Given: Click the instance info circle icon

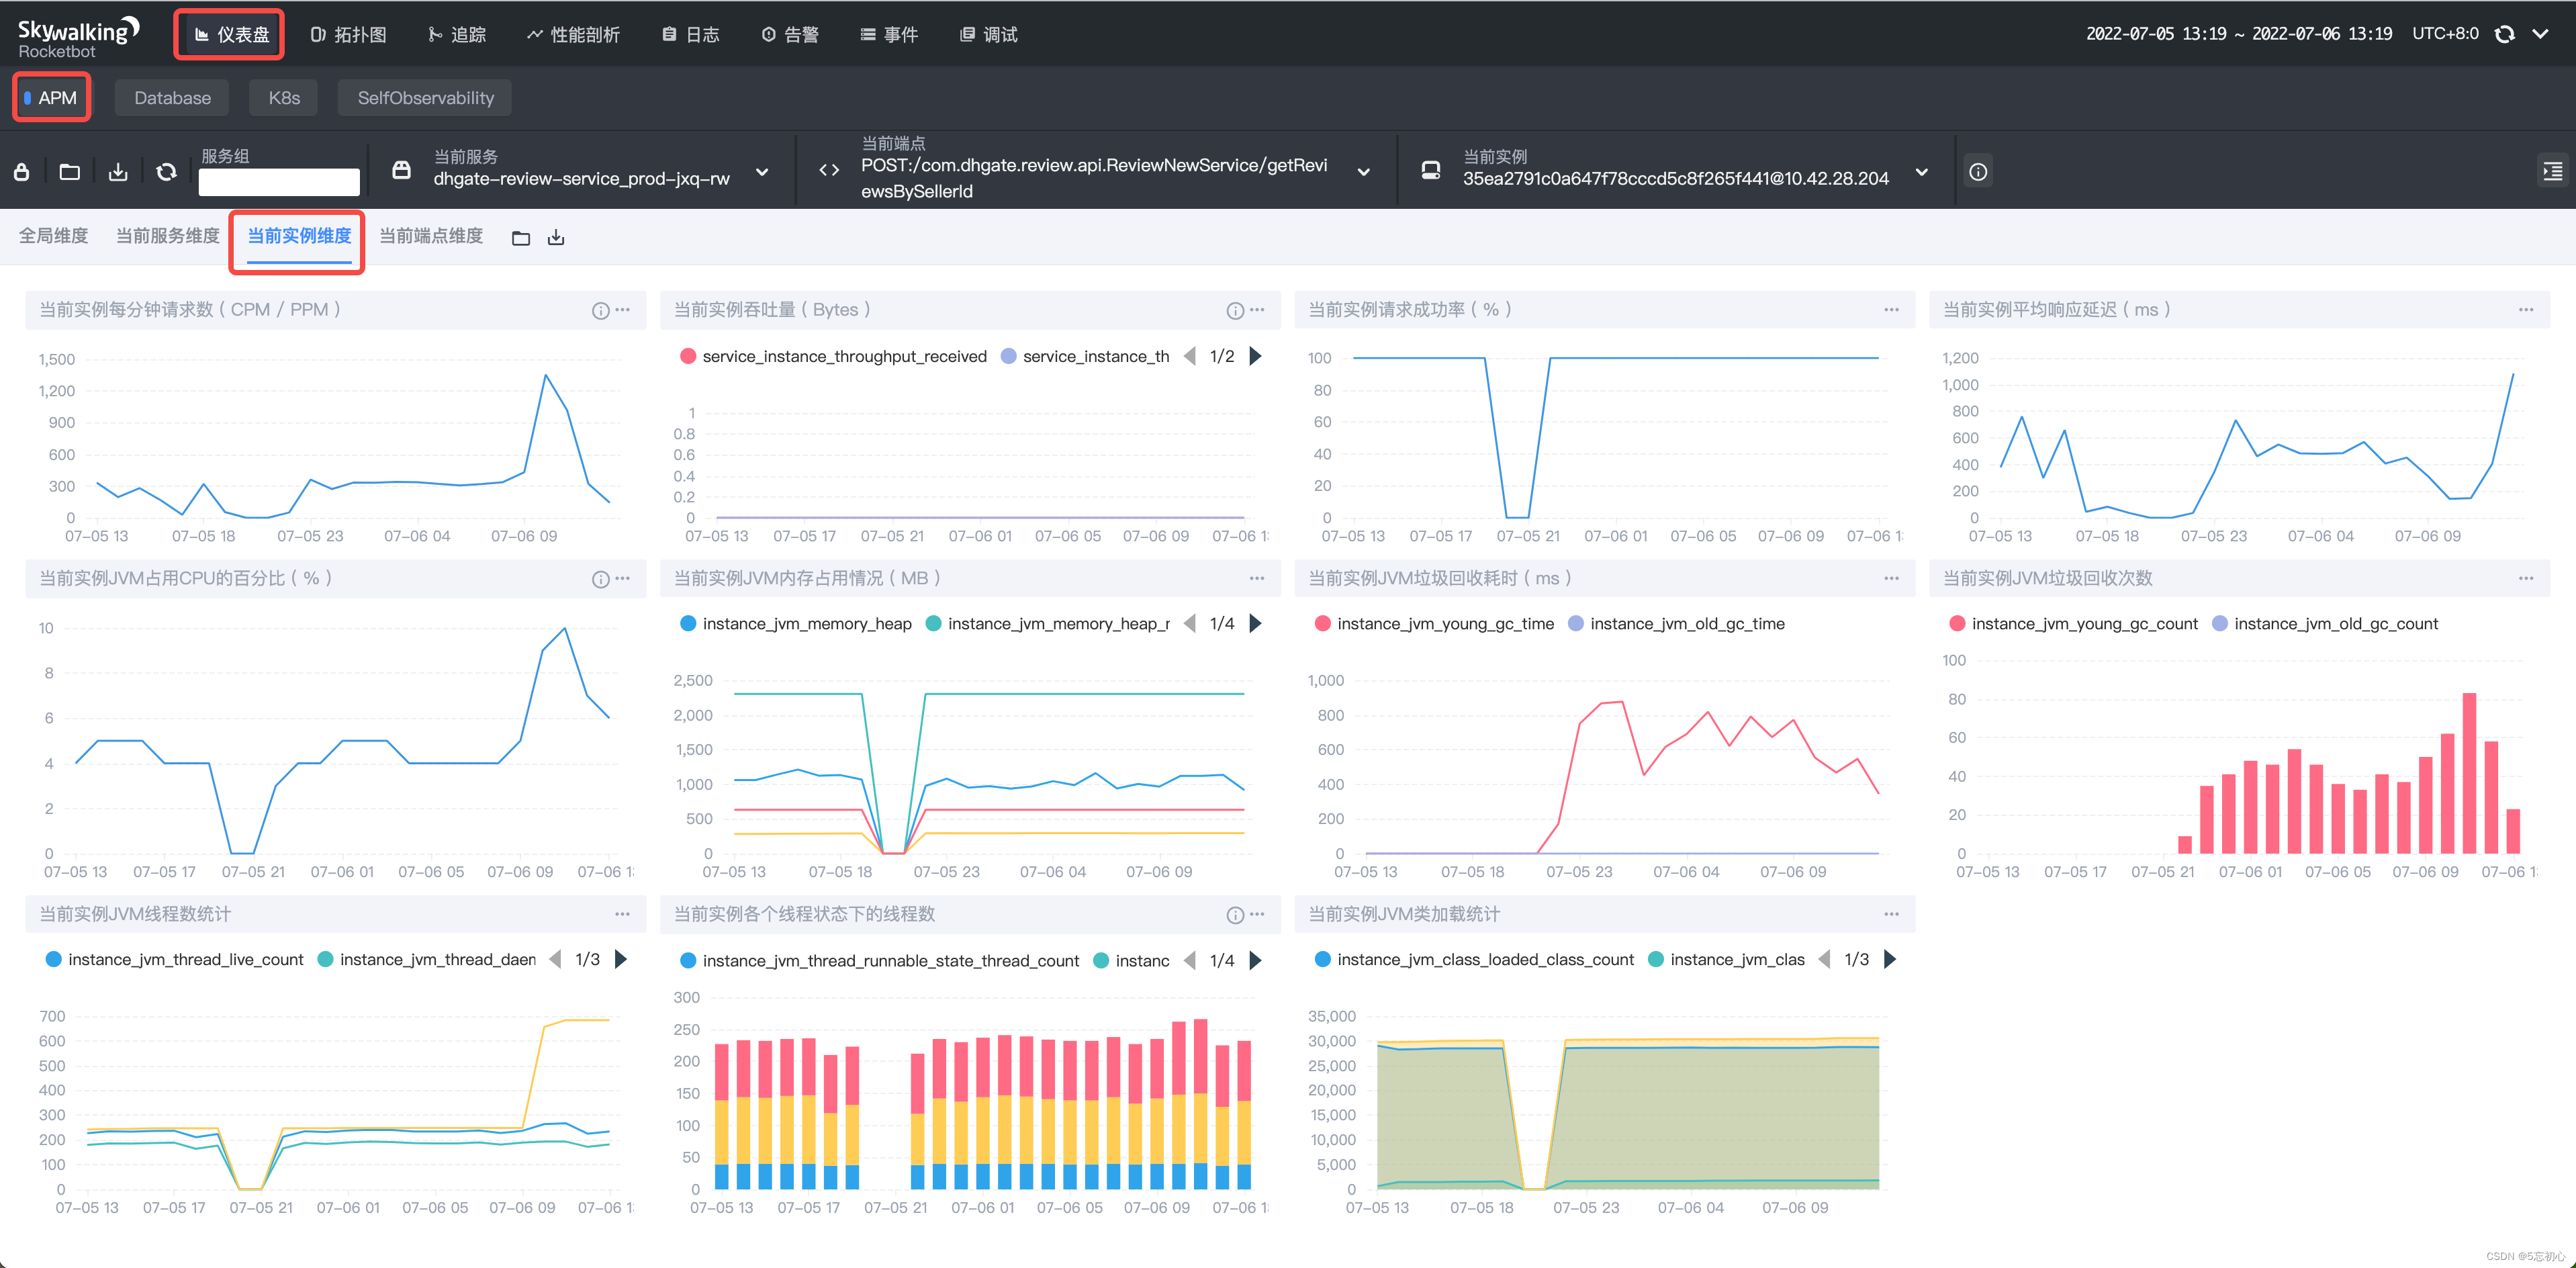Looking at the screenshot, I should (x=1978, y=172).
